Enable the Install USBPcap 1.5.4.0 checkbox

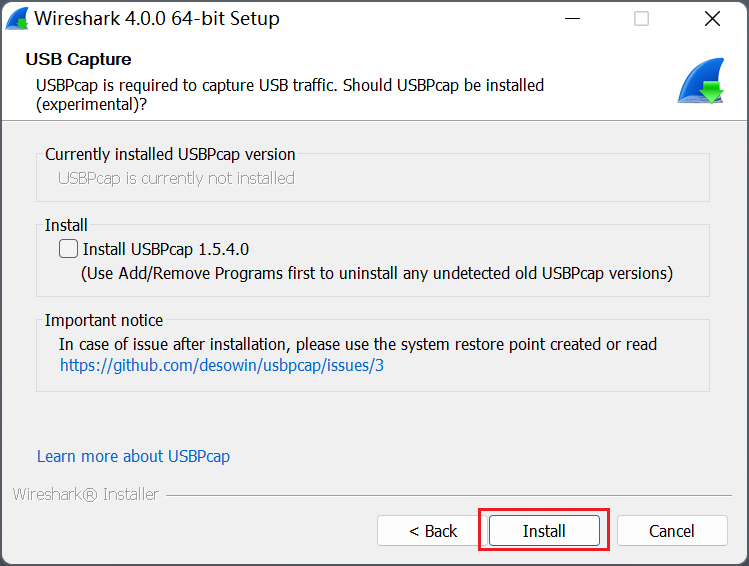click(x=69, y=249)
